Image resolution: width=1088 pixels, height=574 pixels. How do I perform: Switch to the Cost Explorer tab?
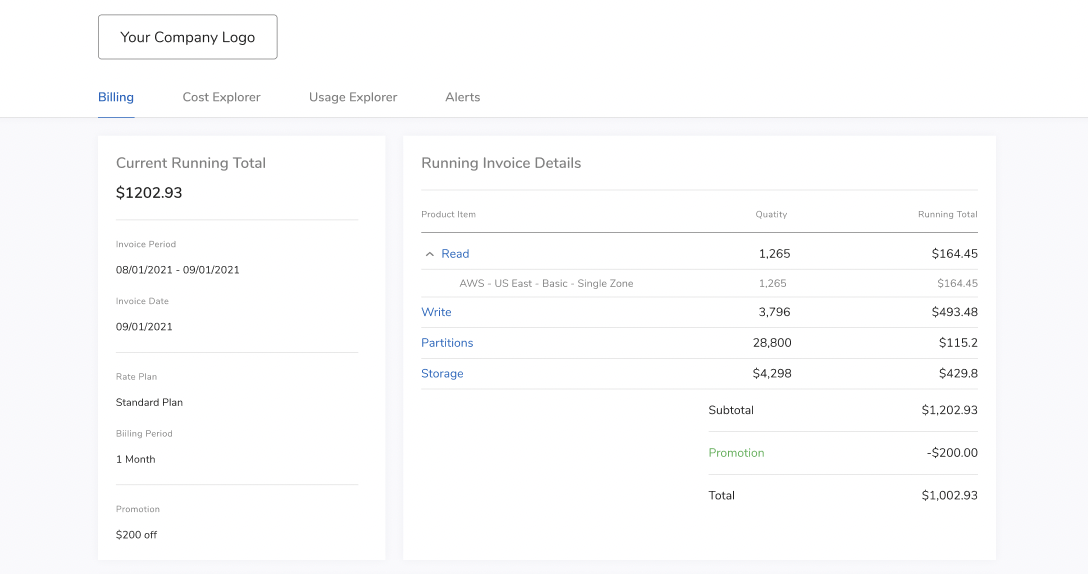221,97
